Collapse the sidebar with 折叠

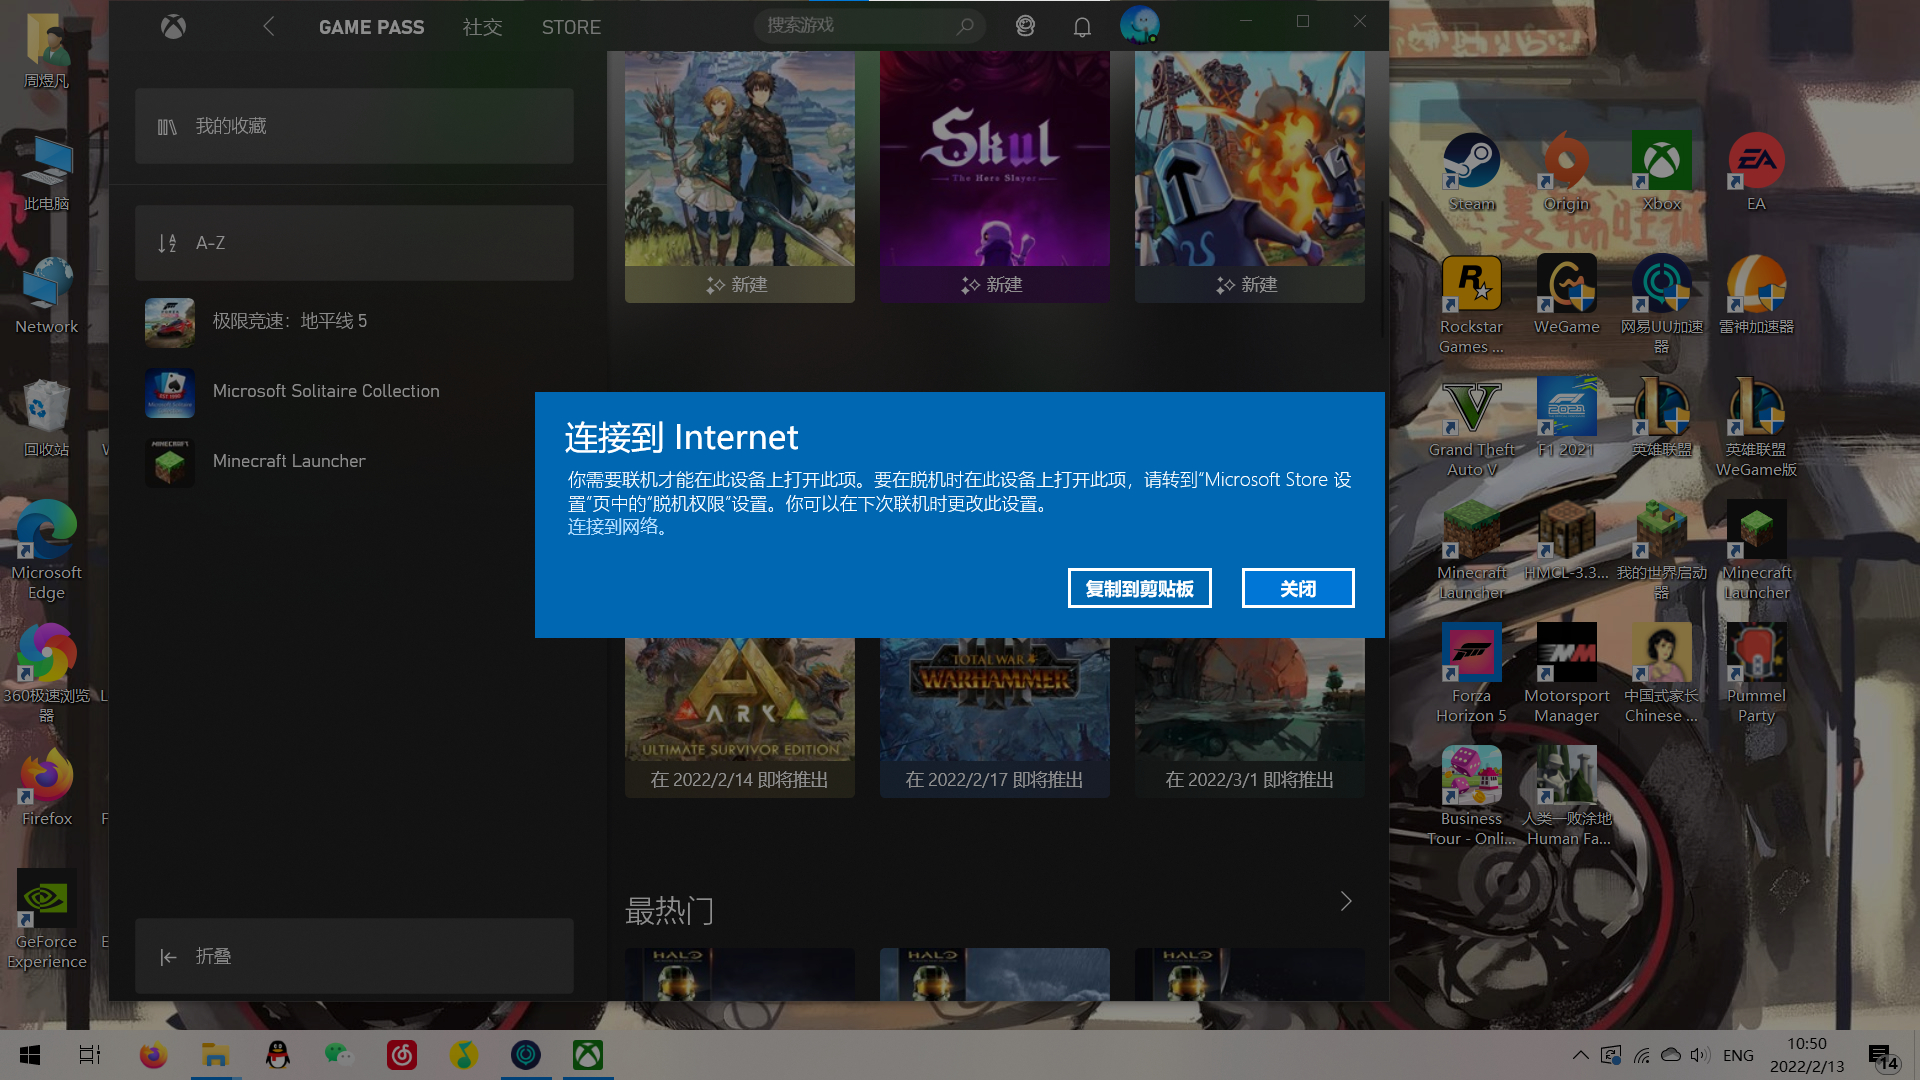click(354, 956)
